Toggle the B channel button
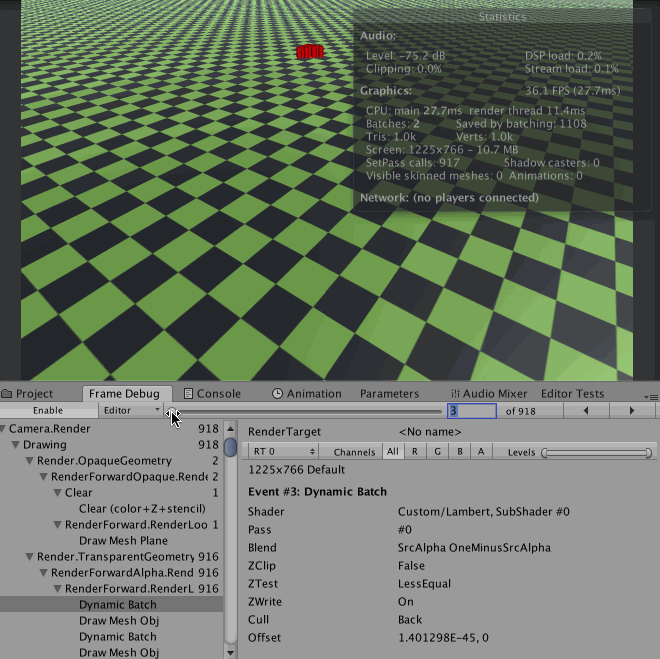This screenshot has width=660, height=659. (x=460, y=452)
